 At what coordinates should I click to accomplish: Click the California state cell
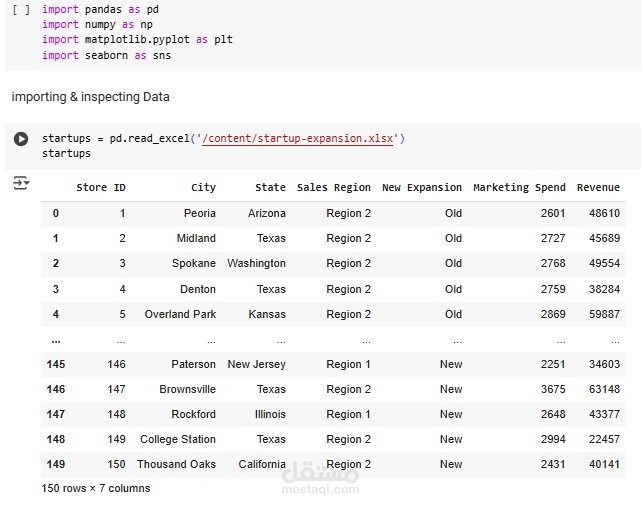pyautogui.click(x=262, y=464)
